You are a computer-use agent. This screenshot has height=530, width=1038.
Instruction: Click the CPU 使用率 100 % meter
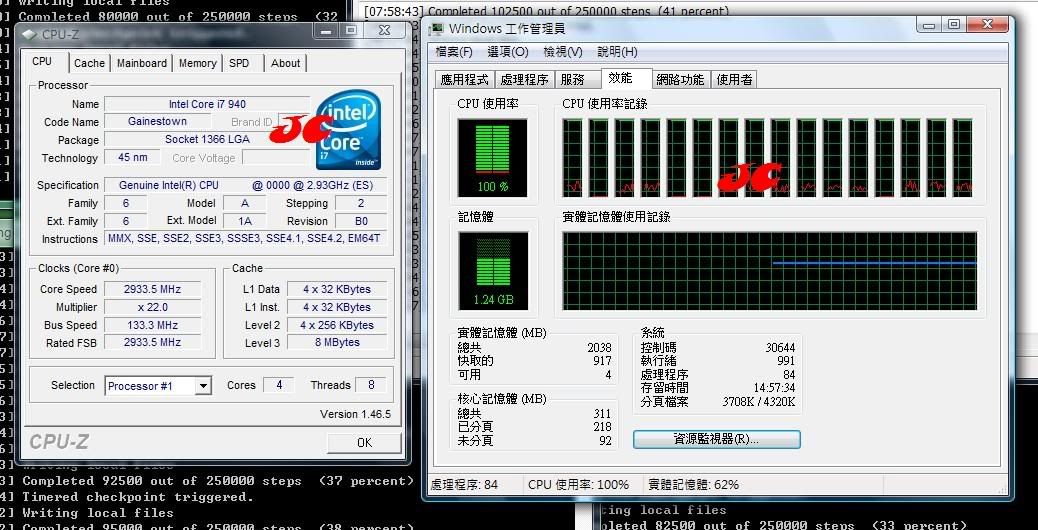tap(493, 157)
